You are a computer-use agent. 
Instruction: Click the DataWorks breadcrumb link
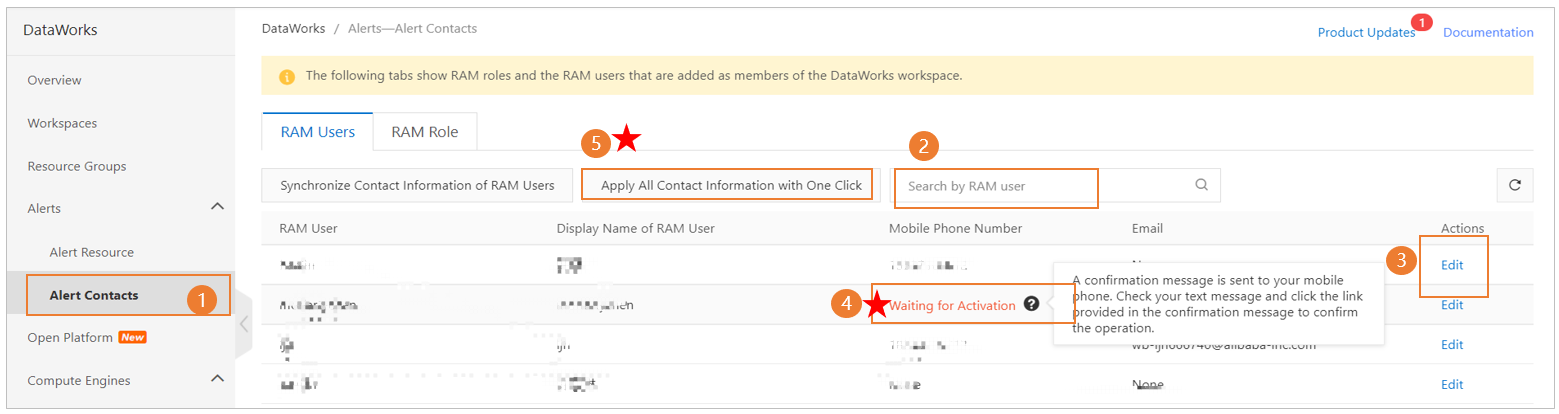click(293, 28)
